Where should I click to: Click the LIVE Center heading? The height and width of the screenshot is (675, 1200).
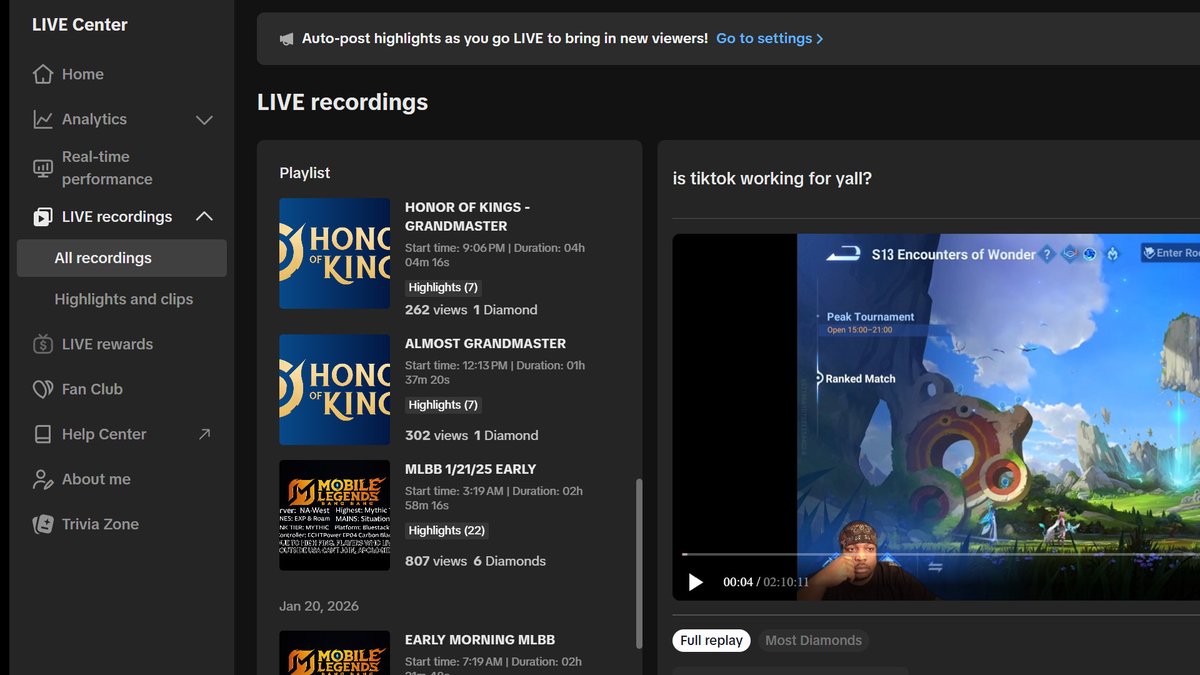tap(80, 25)
